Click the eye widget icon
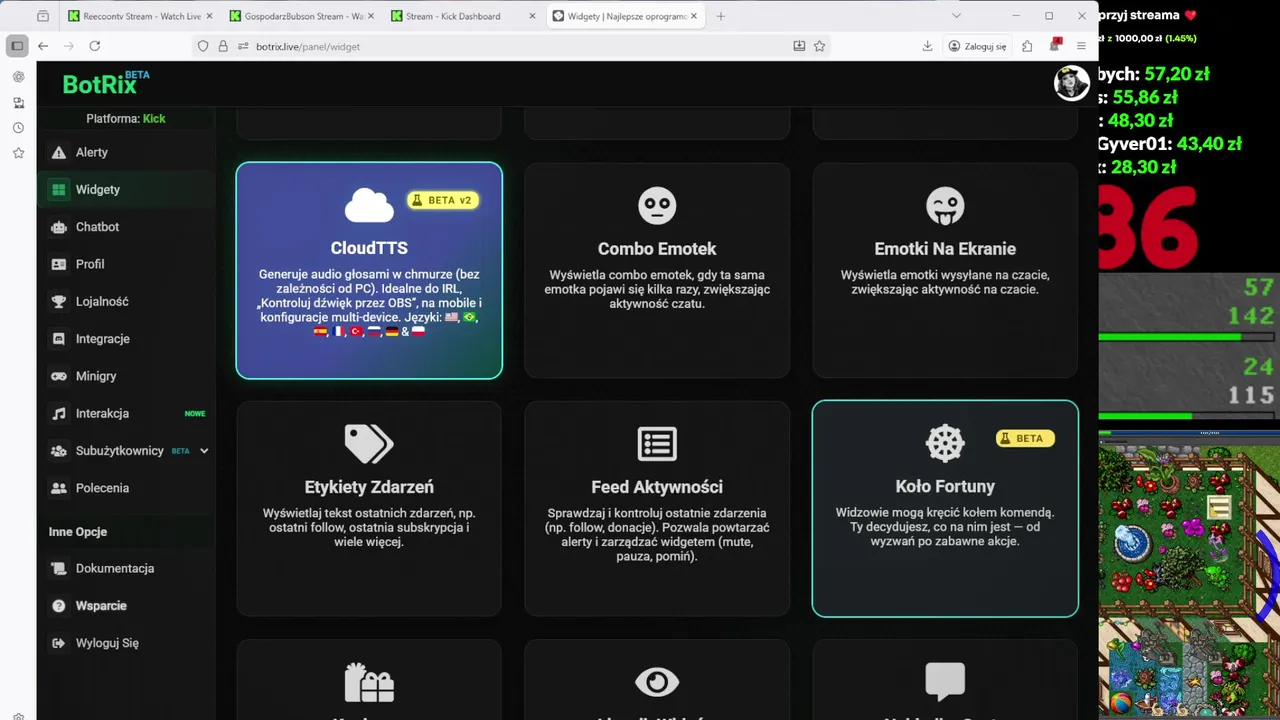 [657, 682]
